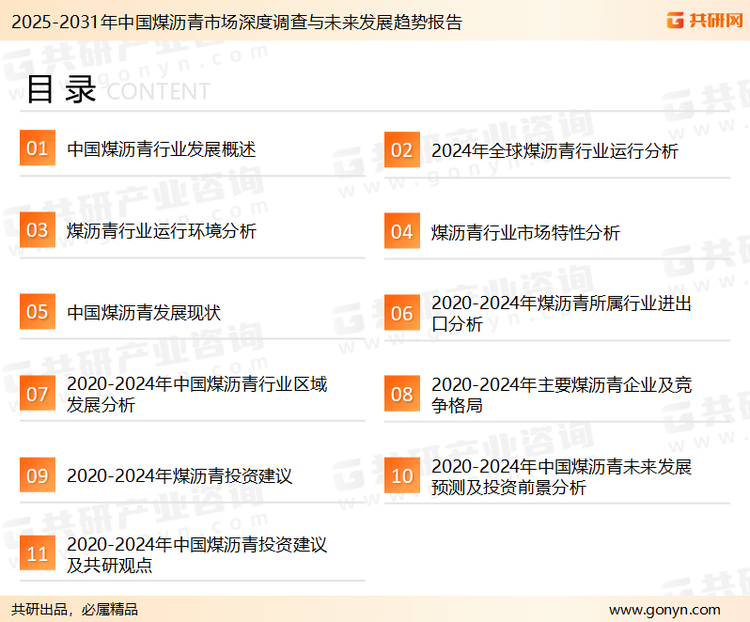This screenshot has height=622, width=750.
Task: Click the report title header text
Action: [x=235, y=22]
